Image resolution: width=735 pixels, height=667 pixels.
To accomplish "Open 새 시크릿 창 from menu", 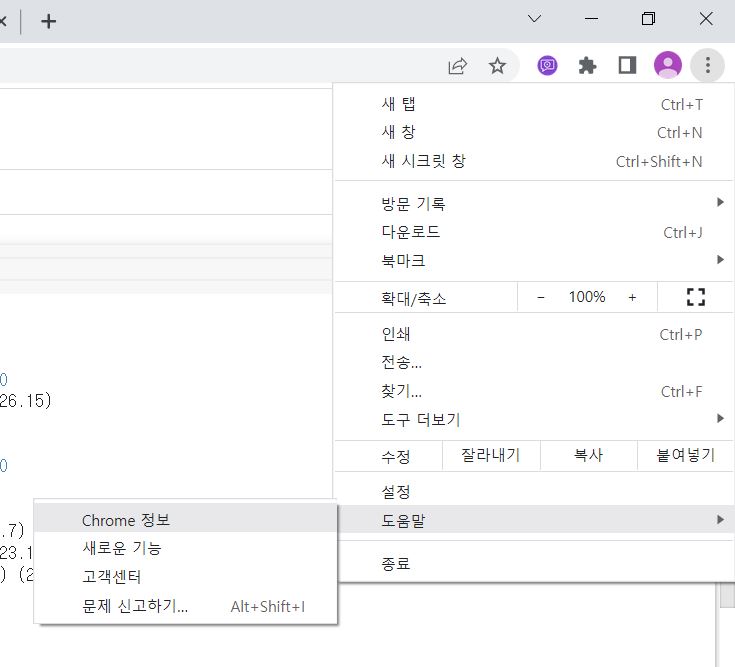I will [x=534, y=161].
